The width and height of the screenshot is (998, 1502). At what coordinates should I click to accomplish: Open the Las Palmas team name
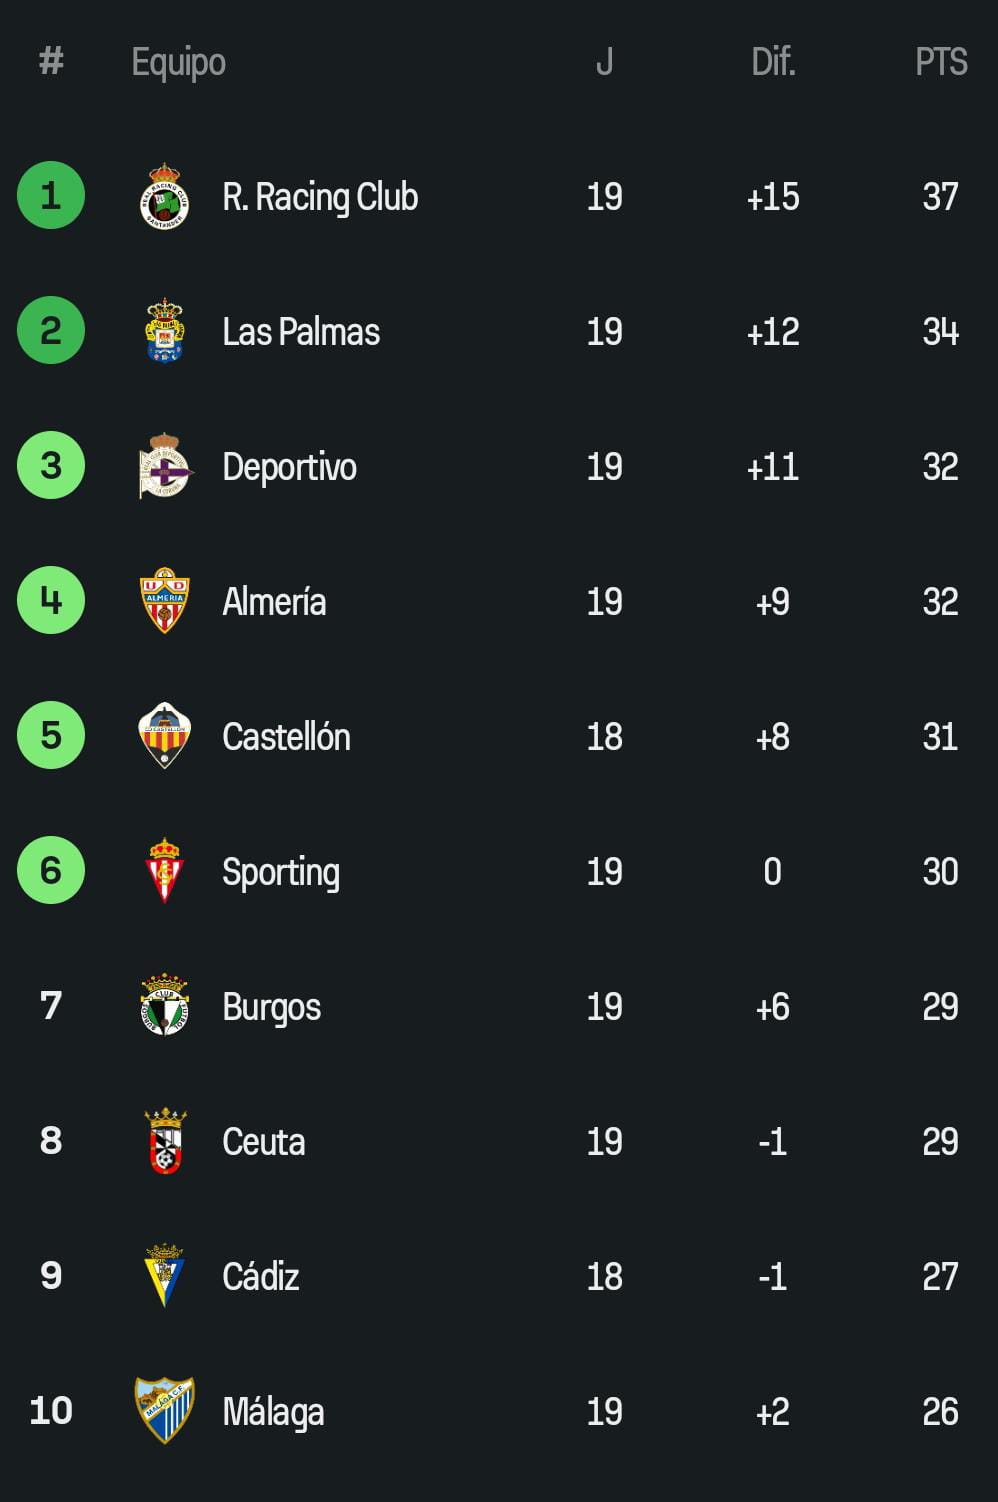point(301,332)
